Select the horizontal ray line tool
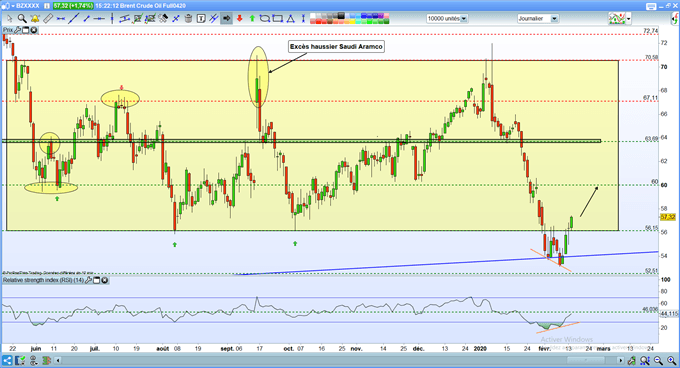 click(99, 19)
